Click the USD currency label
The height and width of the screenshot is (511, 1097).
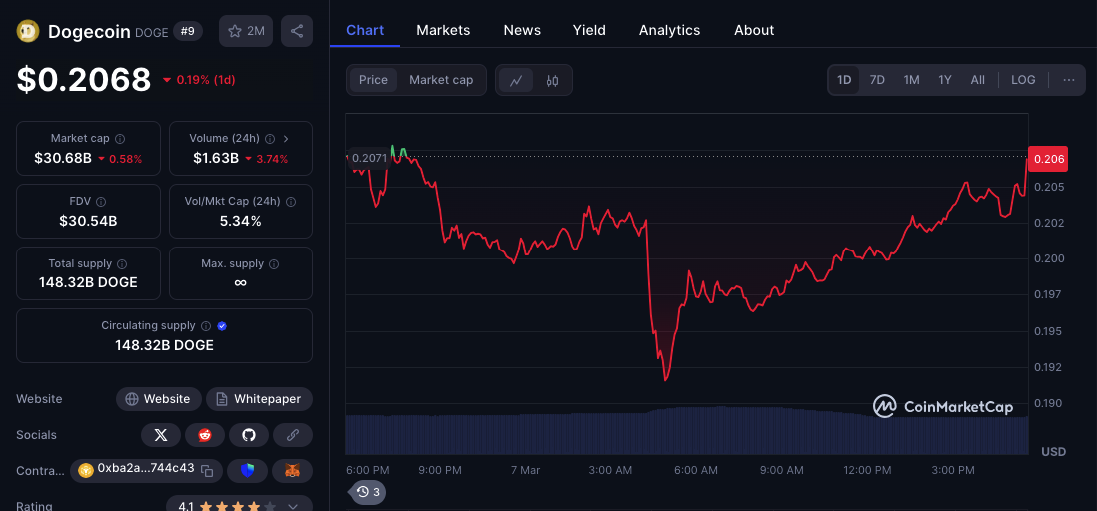pyautogui.click(x=1054, y=452)
